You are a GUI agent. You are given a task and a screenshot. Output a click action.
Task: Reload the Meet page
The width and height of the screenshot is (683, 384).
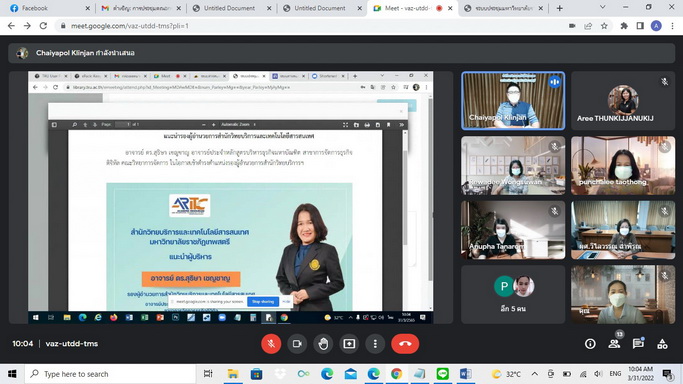pos(43,26)
